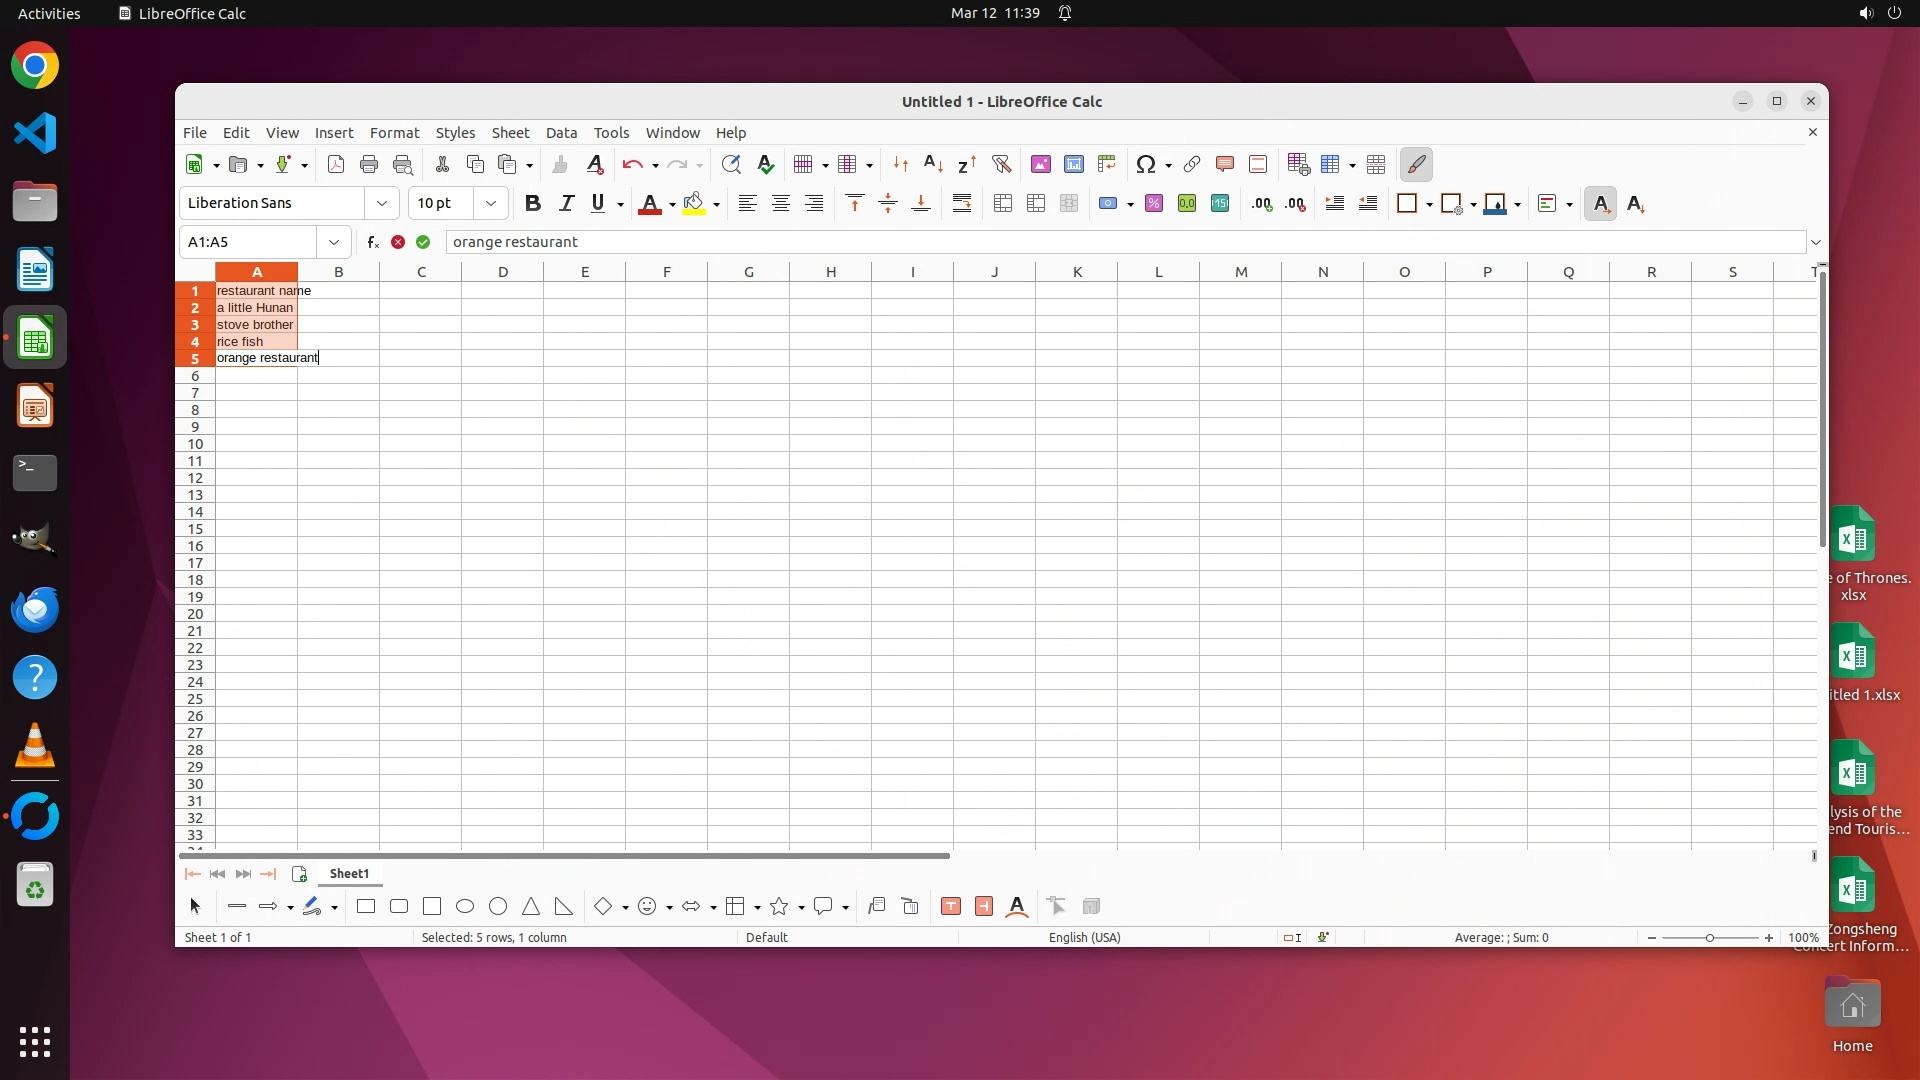Open the Format menu
The height and width of the screenshot is (1080, 1920).
[x=394, y=133]
